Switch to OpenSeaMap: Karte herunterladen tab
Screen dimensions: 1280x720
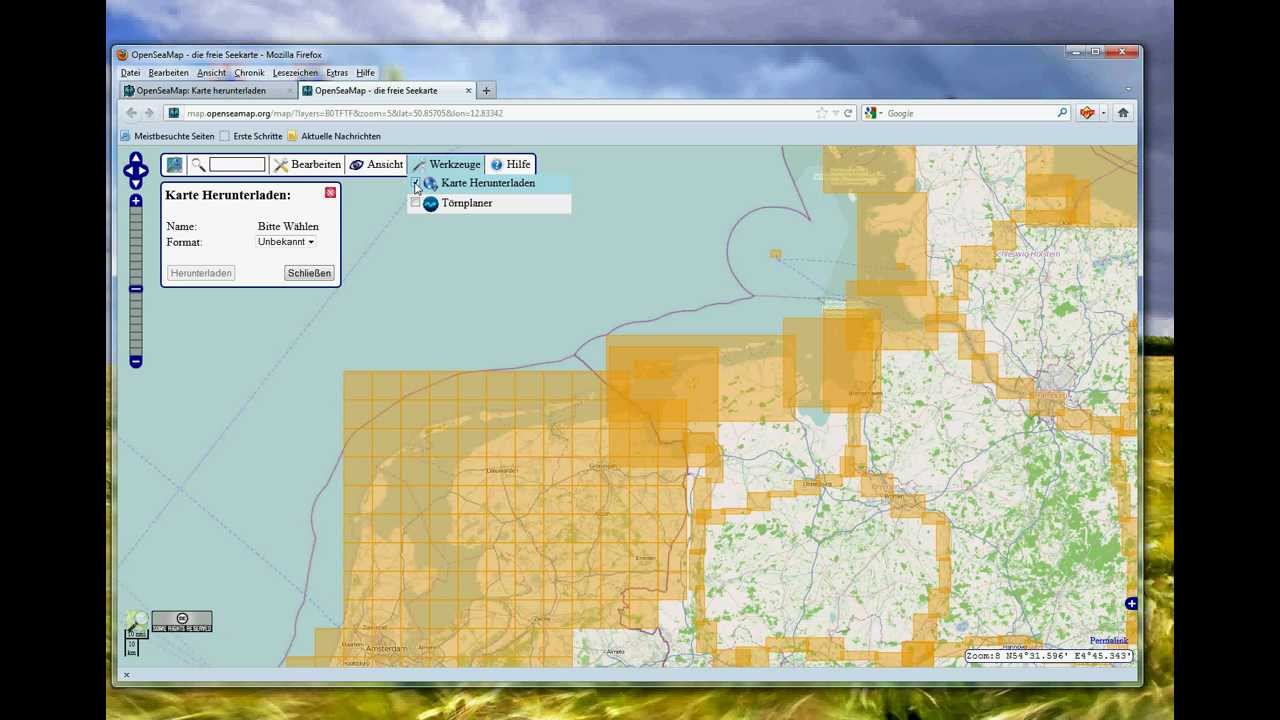(208, 90)
